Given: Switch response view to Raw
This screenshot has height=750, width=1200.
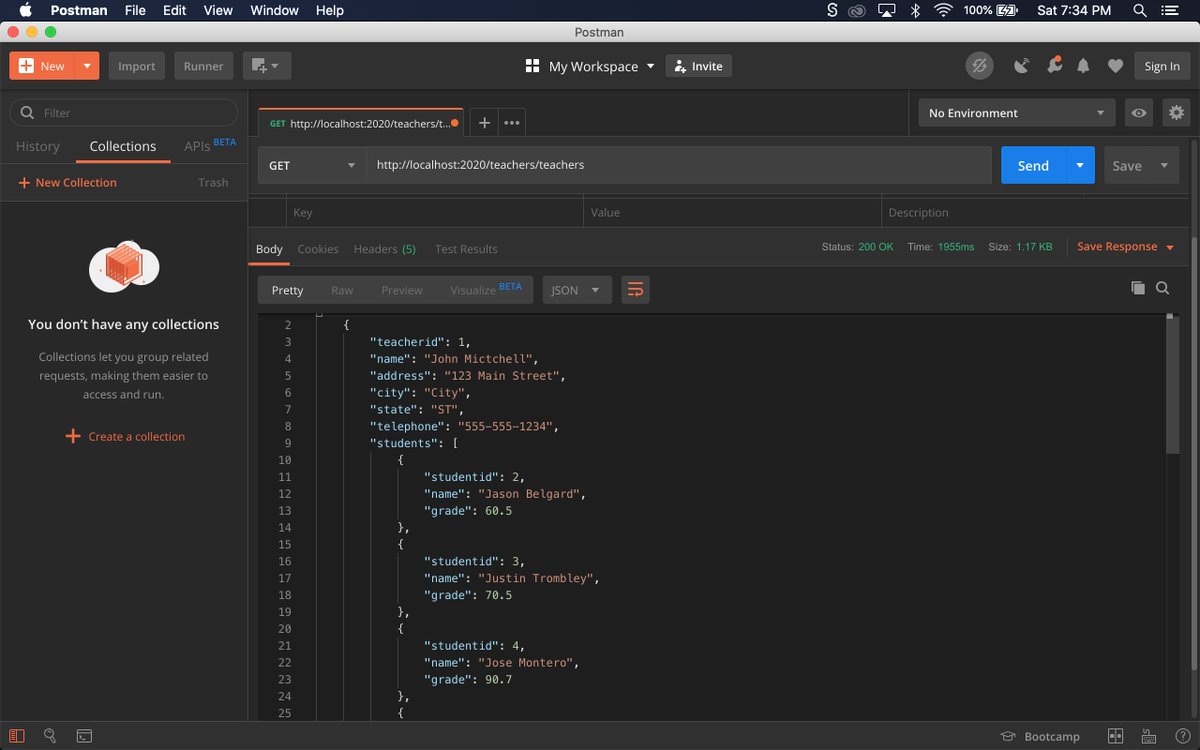Looking at the screenshot, I should coord(342,290).
